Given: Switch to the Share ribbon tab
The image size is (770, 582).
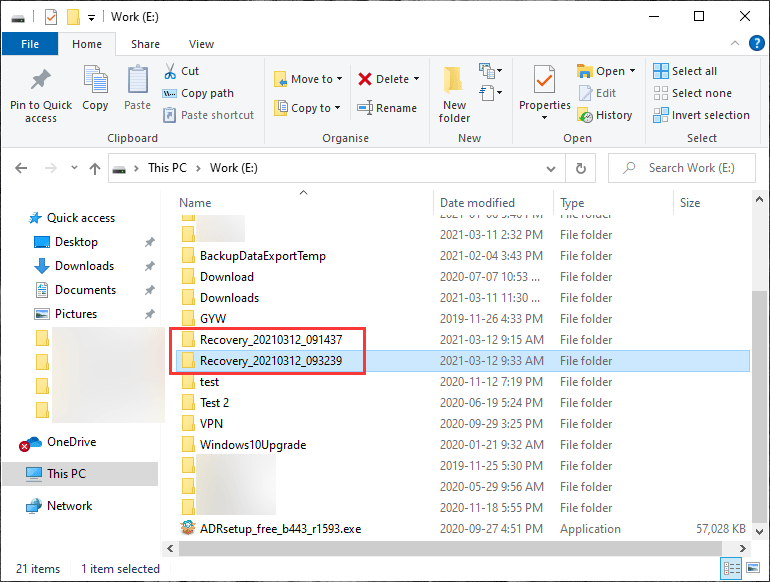Looking at the screenshot, I should pyautogui.click(x=145, y=44).
